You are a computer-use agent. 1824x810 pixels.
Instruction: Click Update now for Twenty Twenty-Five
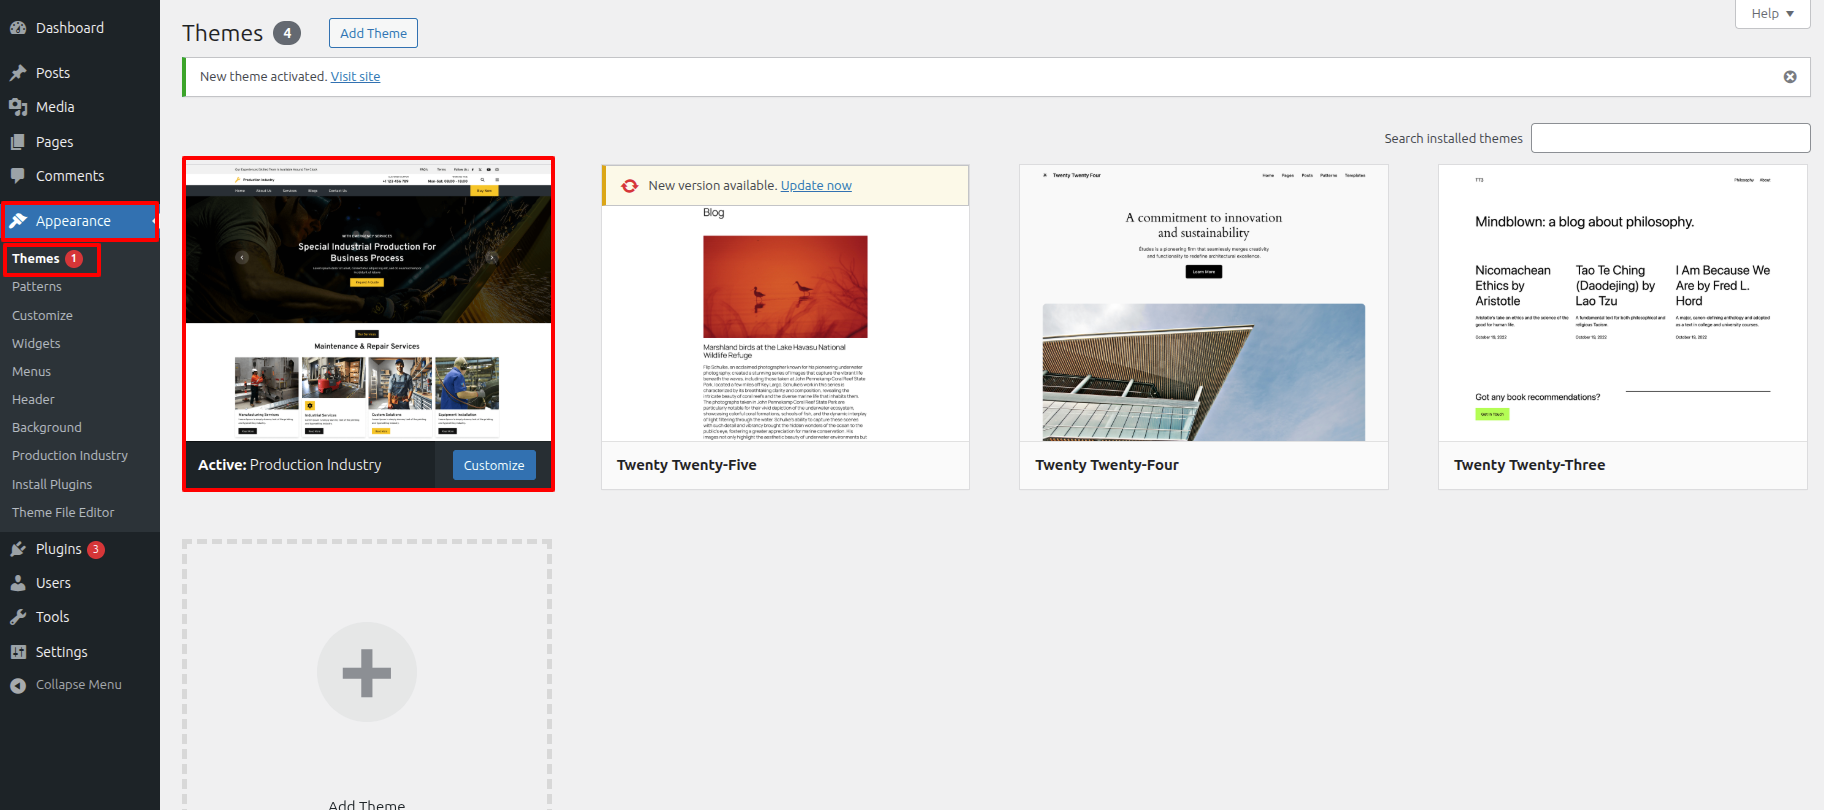[816, 186]
